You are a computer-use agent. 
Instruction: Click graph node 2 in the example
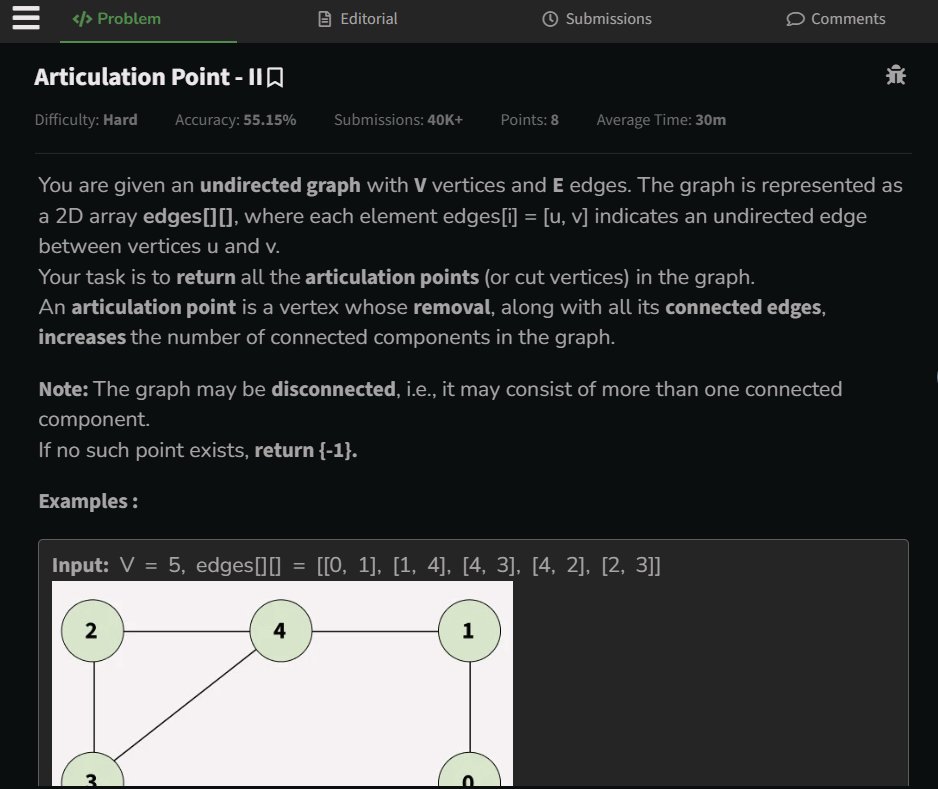[x=92, y=631]
